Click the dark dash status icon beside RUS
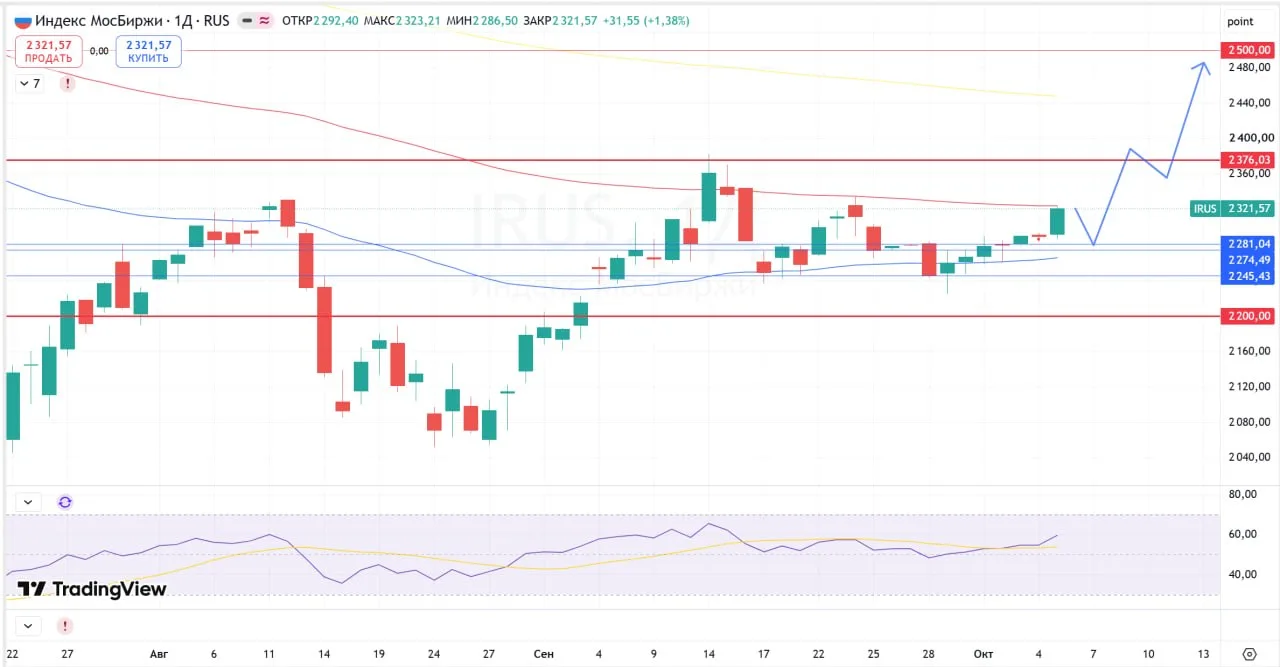Screen dimensions: 1280x667 point(245,21)
